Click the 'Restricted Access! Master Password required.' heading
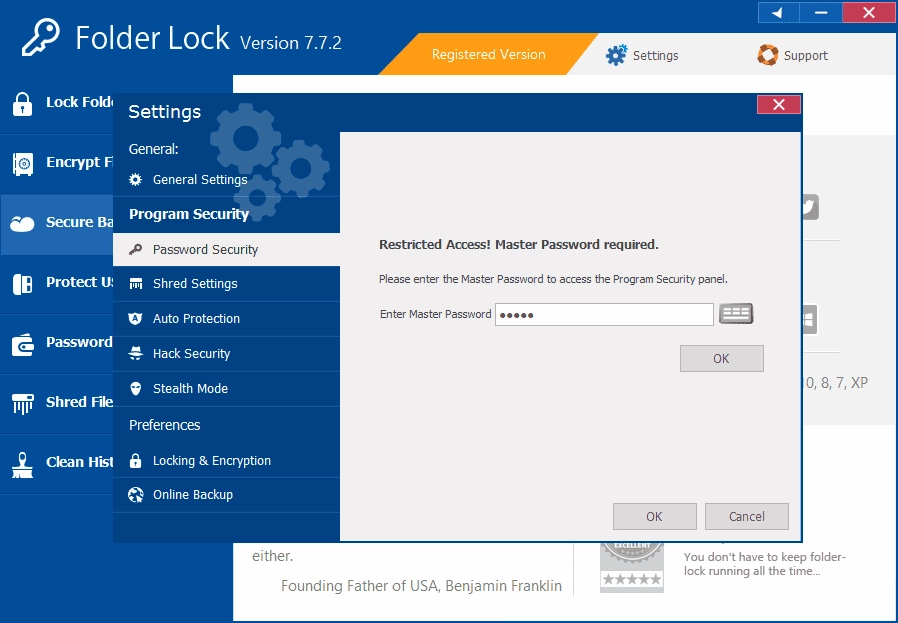 point(519,245)
